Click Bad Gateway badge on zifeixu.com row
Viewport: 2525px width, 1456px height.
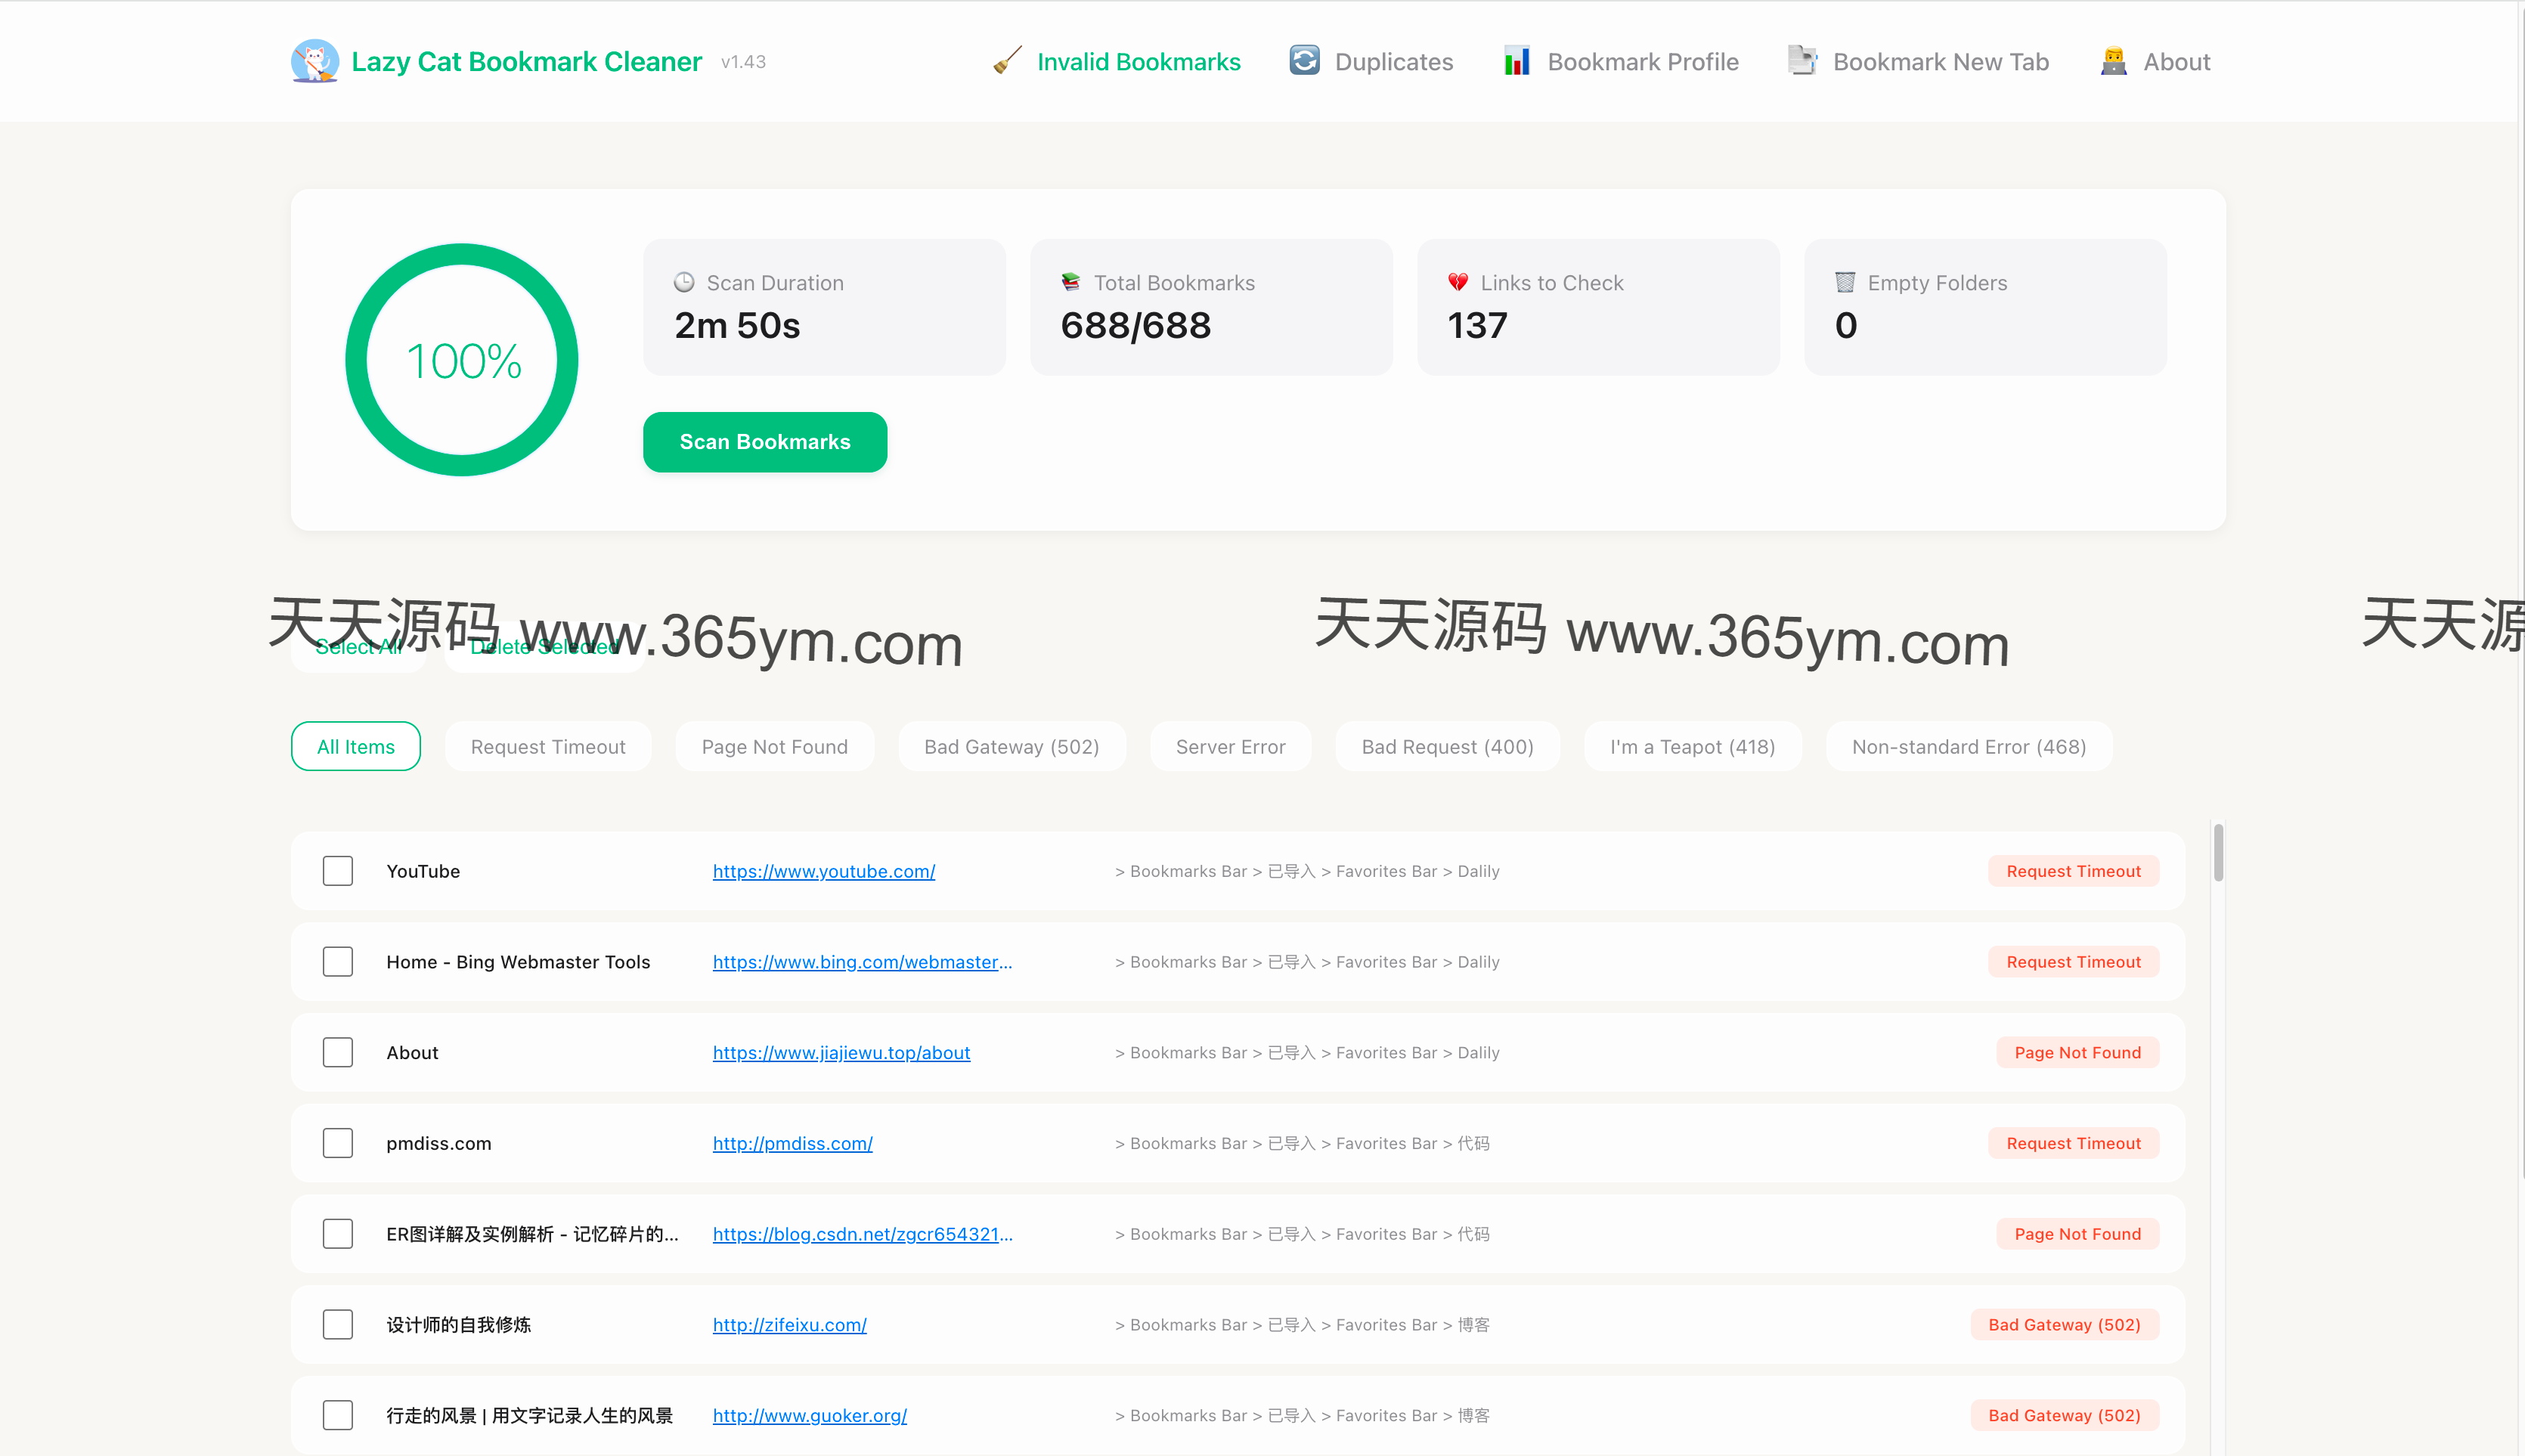pos(2064,1324)
